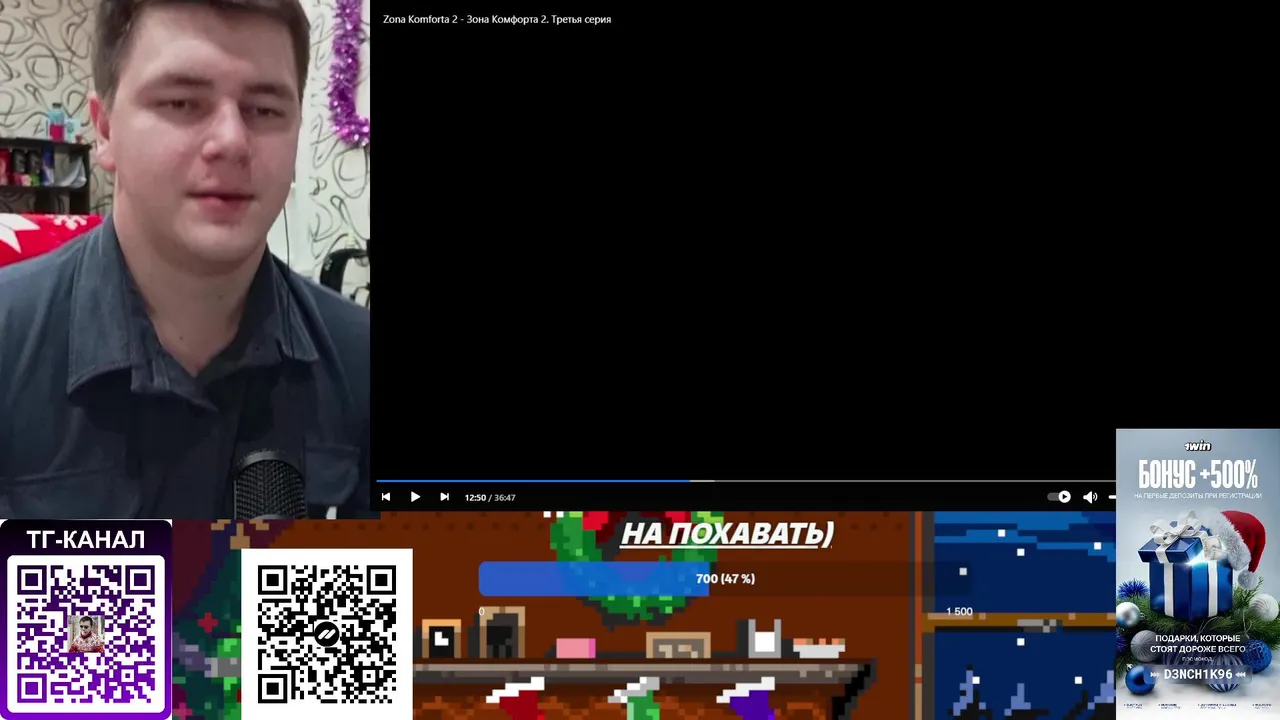Click the TG-канал QR code
The height and width of the screenshot is (720, 1280).
click(86, 632)
